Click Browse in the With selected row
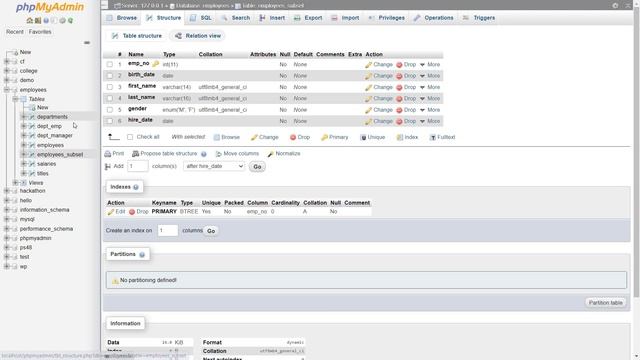 (227, 137)
